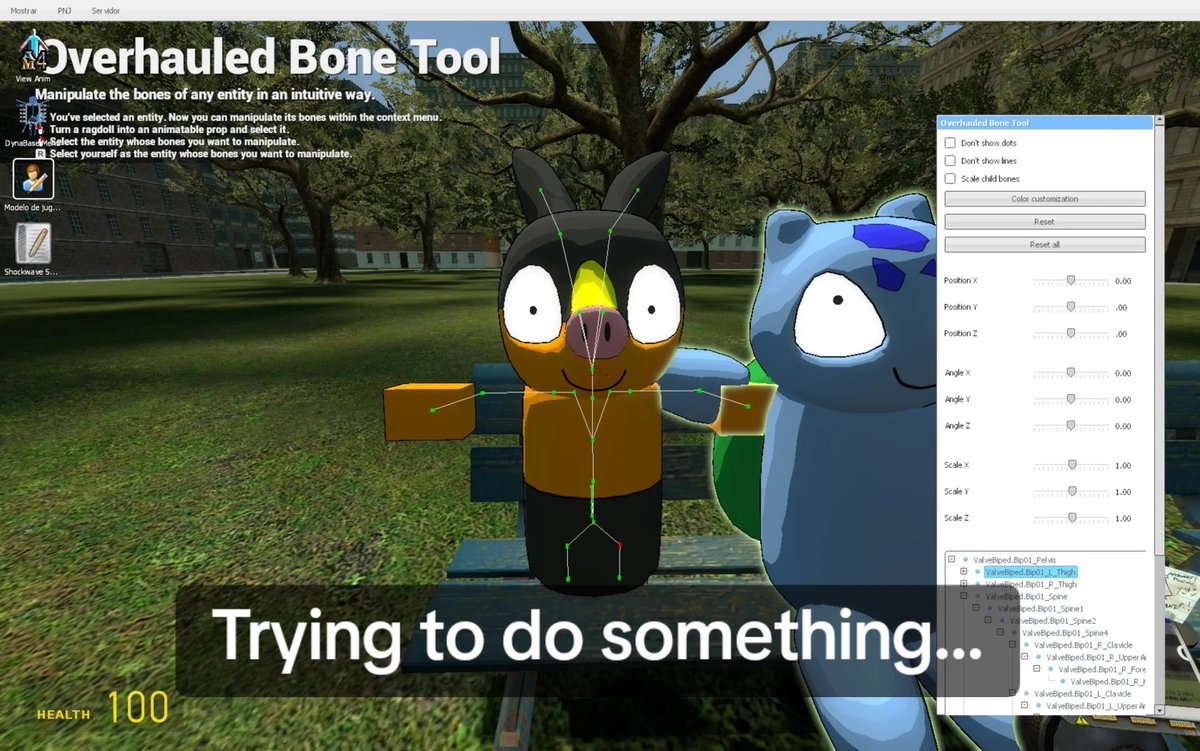1200x751 pixels.
Task: Select ValveBiped.Bip01_Spine4 bone
Action: [1065, 633]
